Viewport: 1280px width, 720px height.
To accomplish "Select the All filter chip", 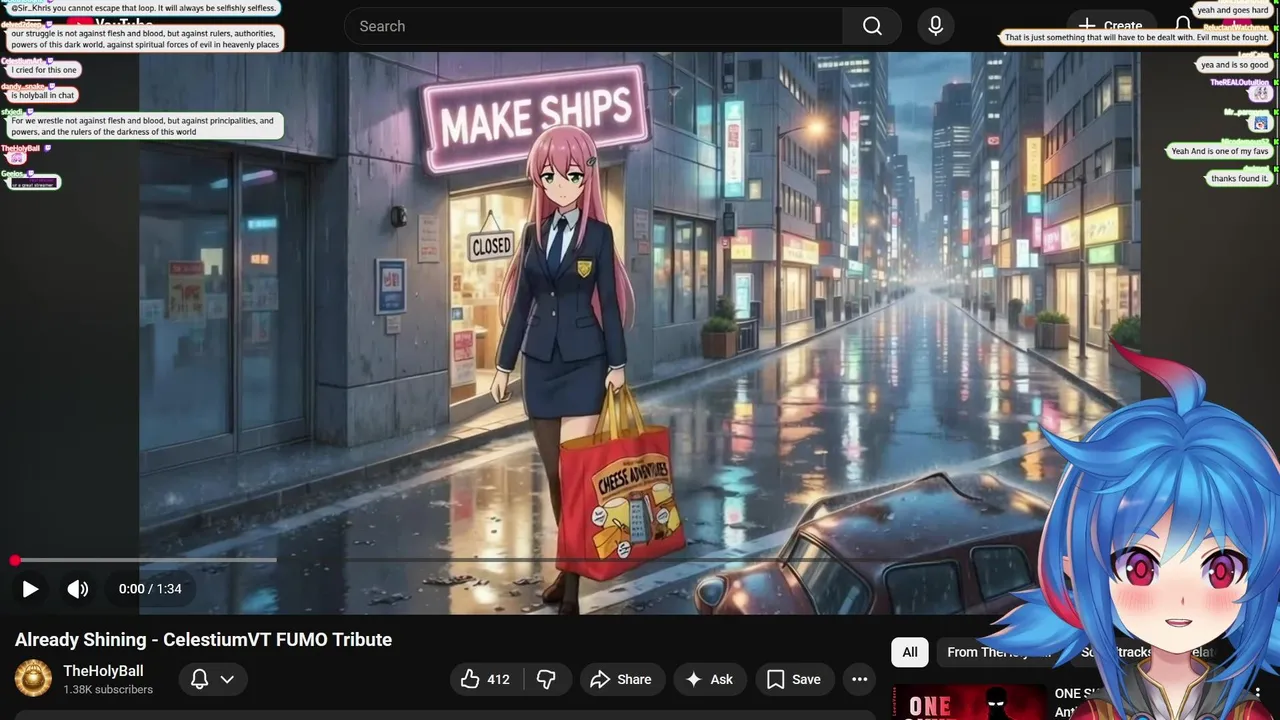I will pos(910,652).
